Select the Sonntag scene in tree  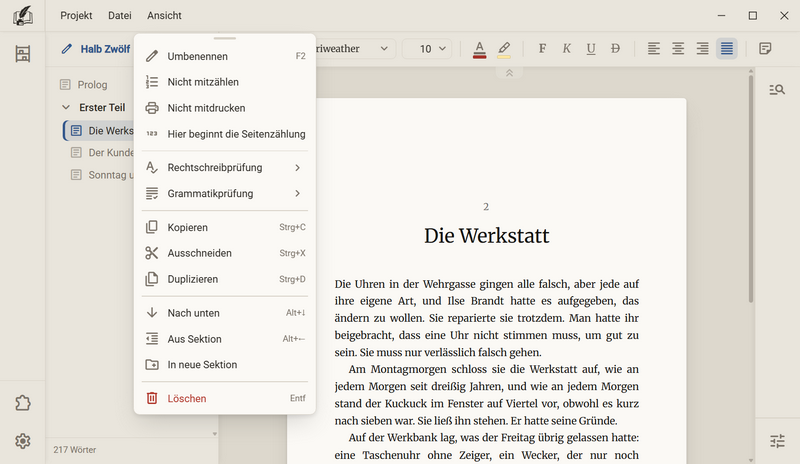click(102, 175)
